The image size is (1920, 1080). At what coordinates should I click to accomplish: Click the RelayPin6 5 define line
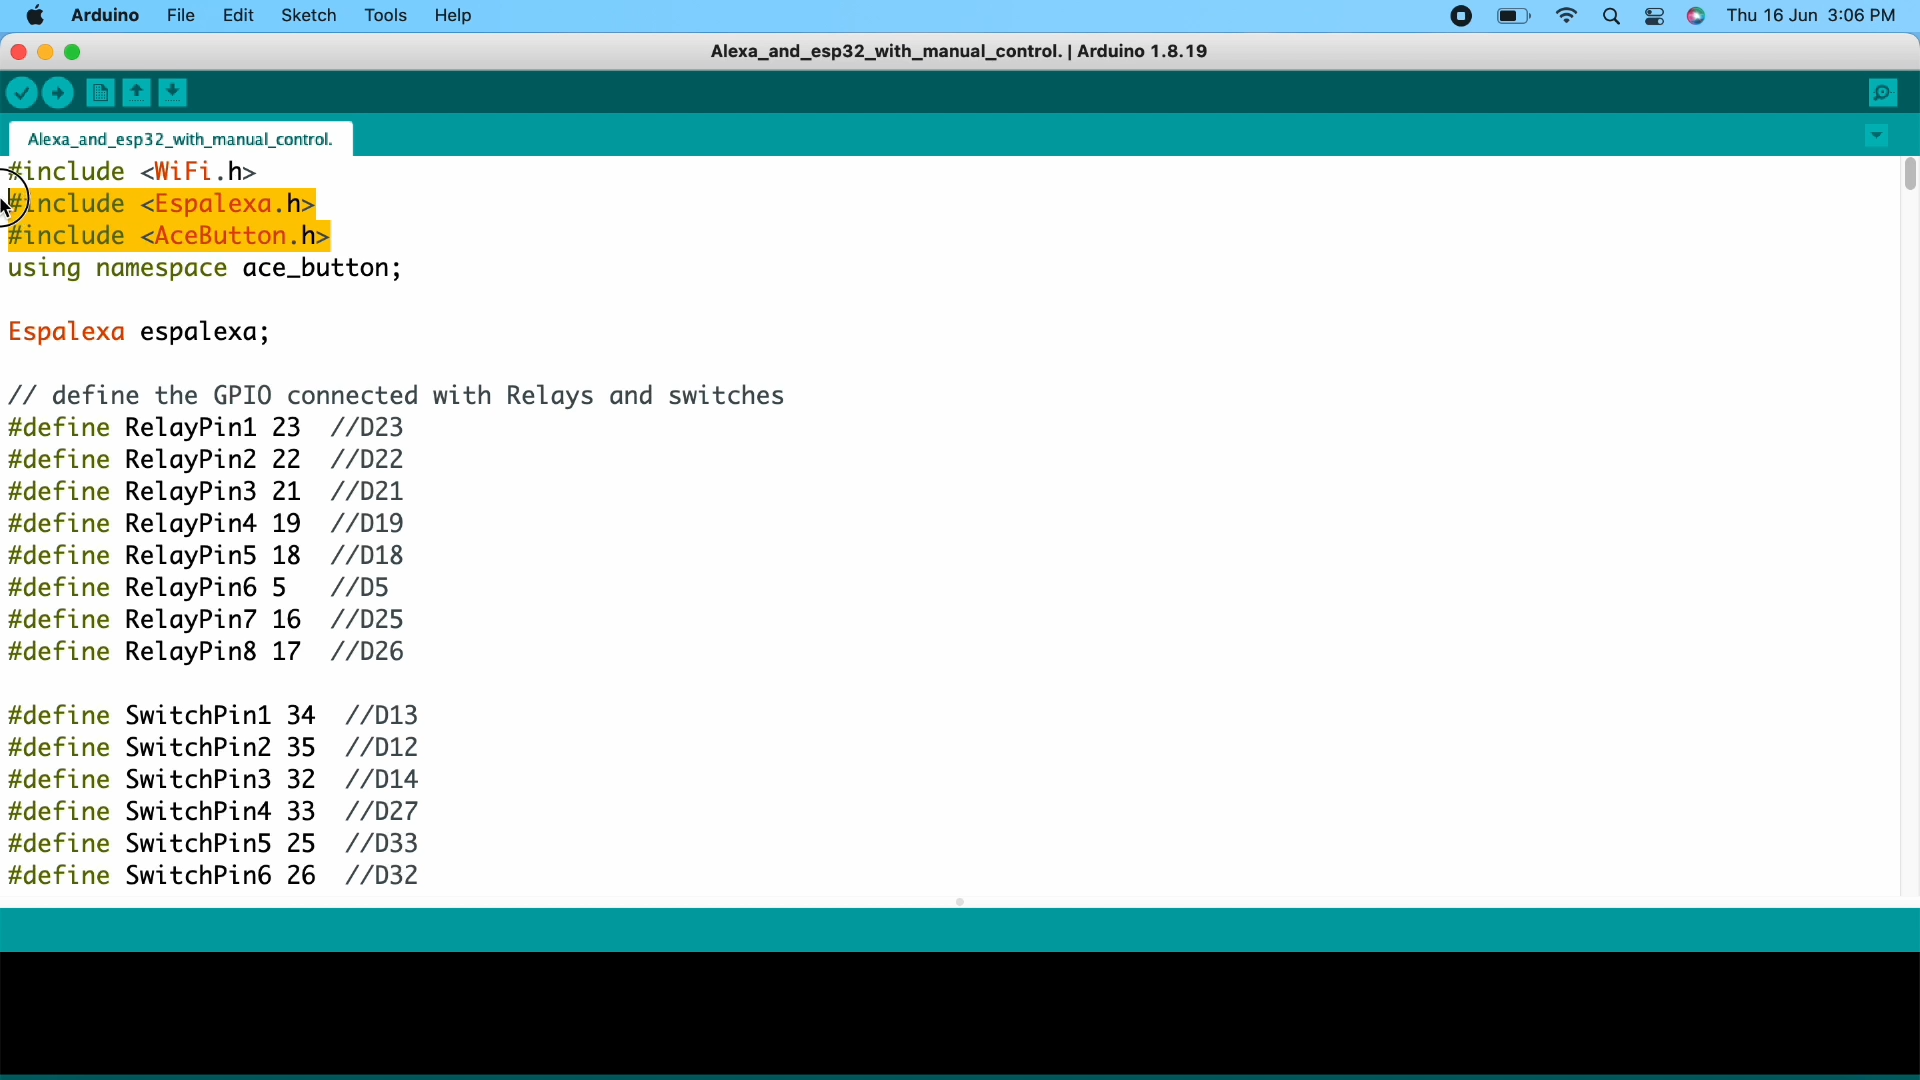coord(199,589)
